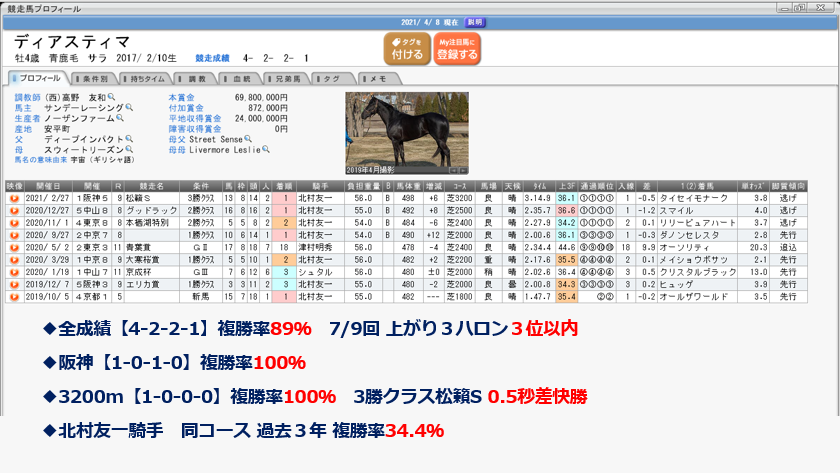Viewport: 840px width, 473px height.
Task: Click video icon for 京成杯 race
Action: [x=15, y=271]
